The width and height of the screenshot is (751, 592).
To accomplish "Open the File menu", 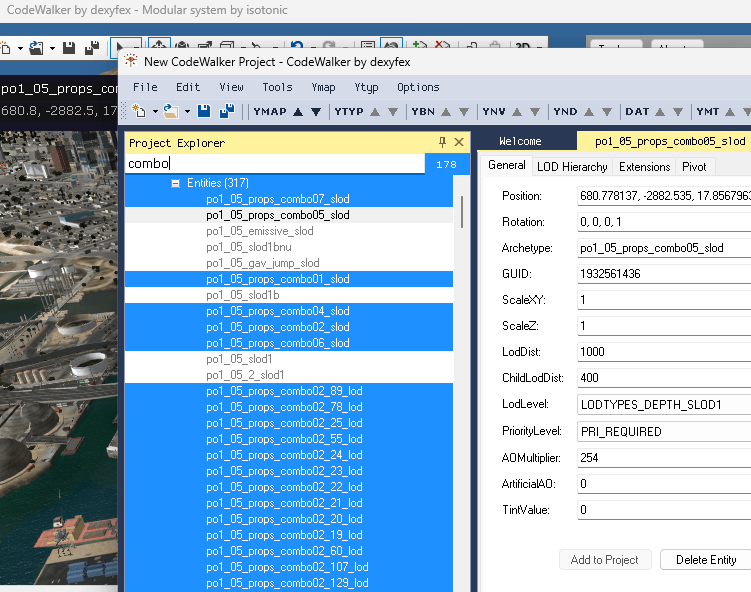I will click(x=145, y=87).
